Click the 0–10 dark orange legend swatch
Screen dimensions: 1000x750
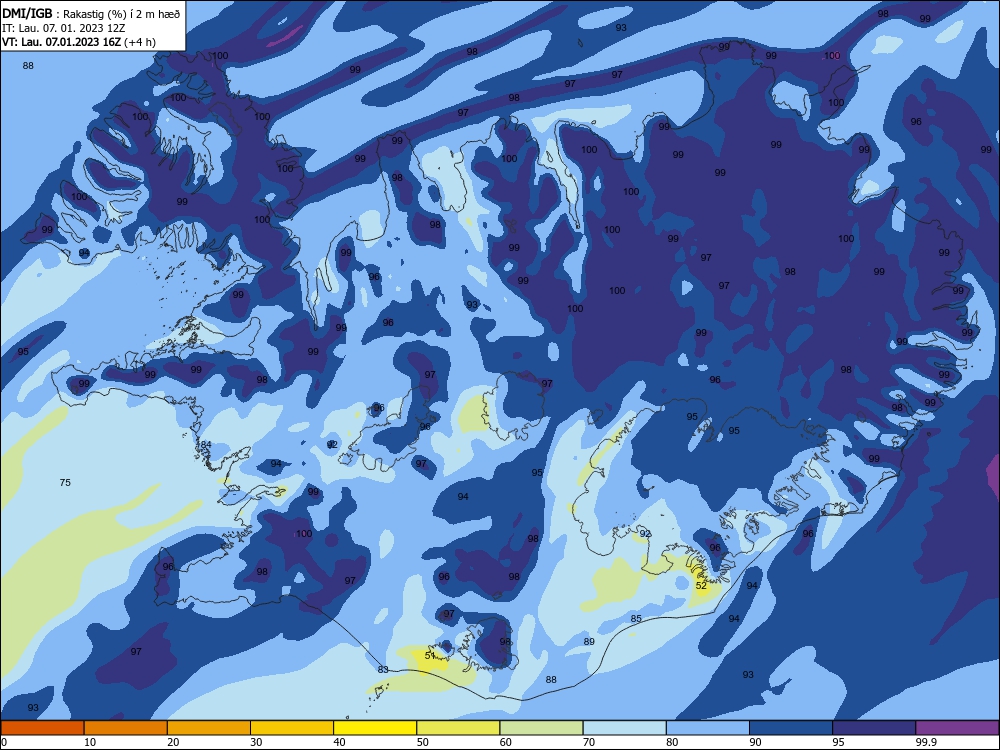click(x=42, y=728)
